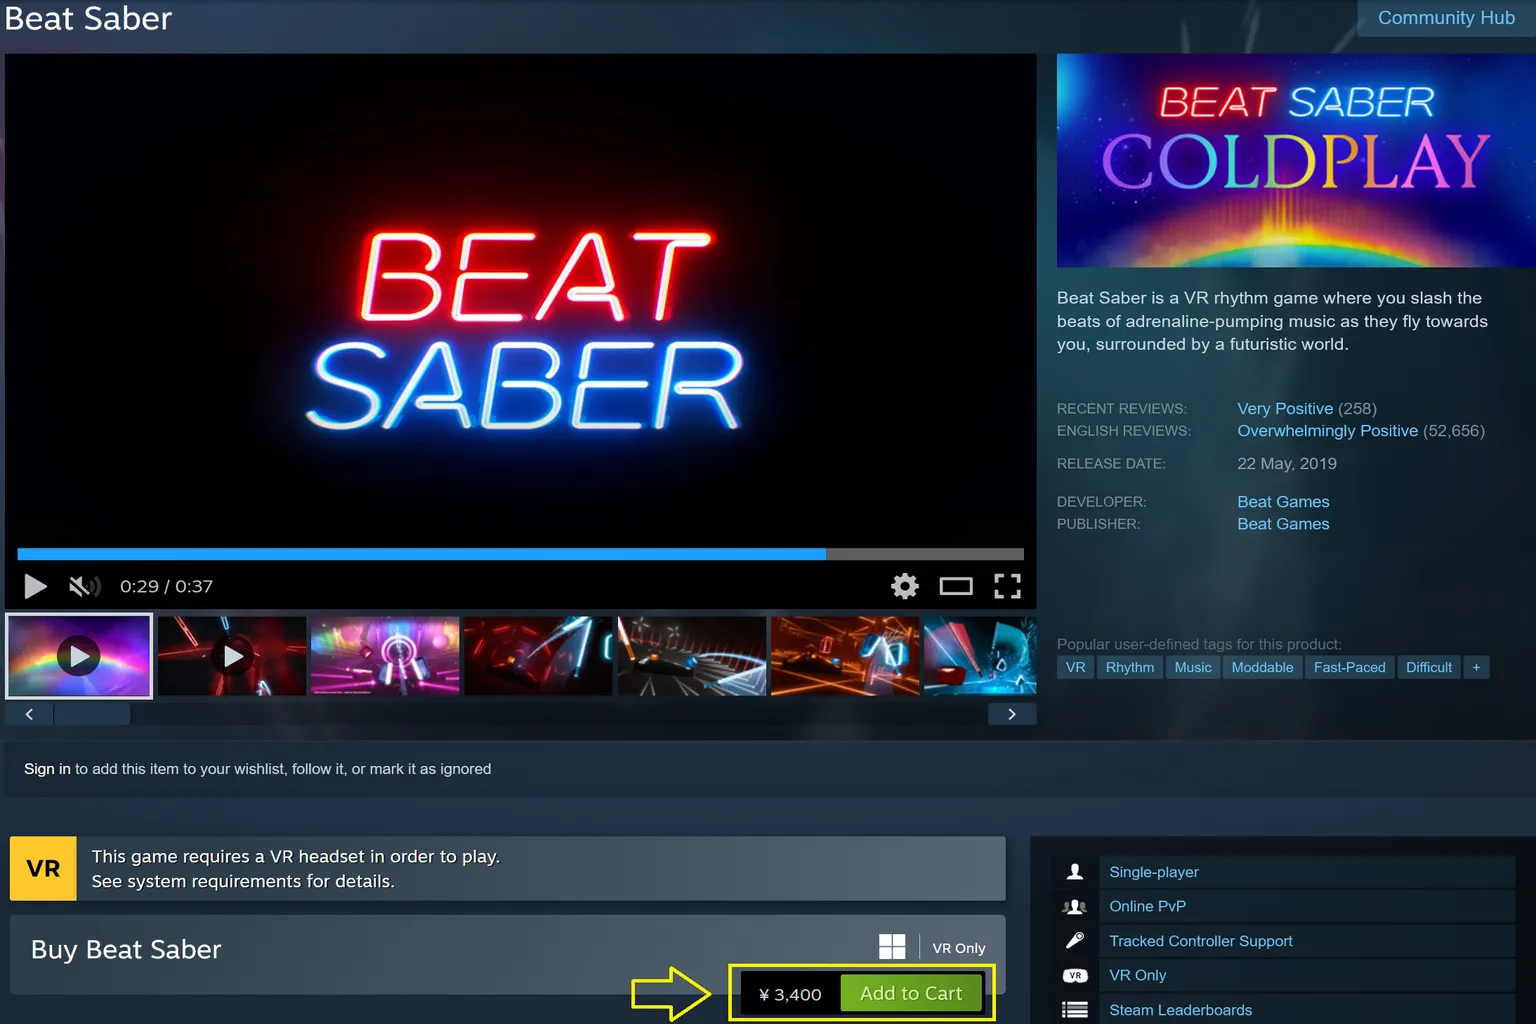Screen dimensions: 1536x1024
Task: Toggle theater mode on video player
Action: coord(955,586)
